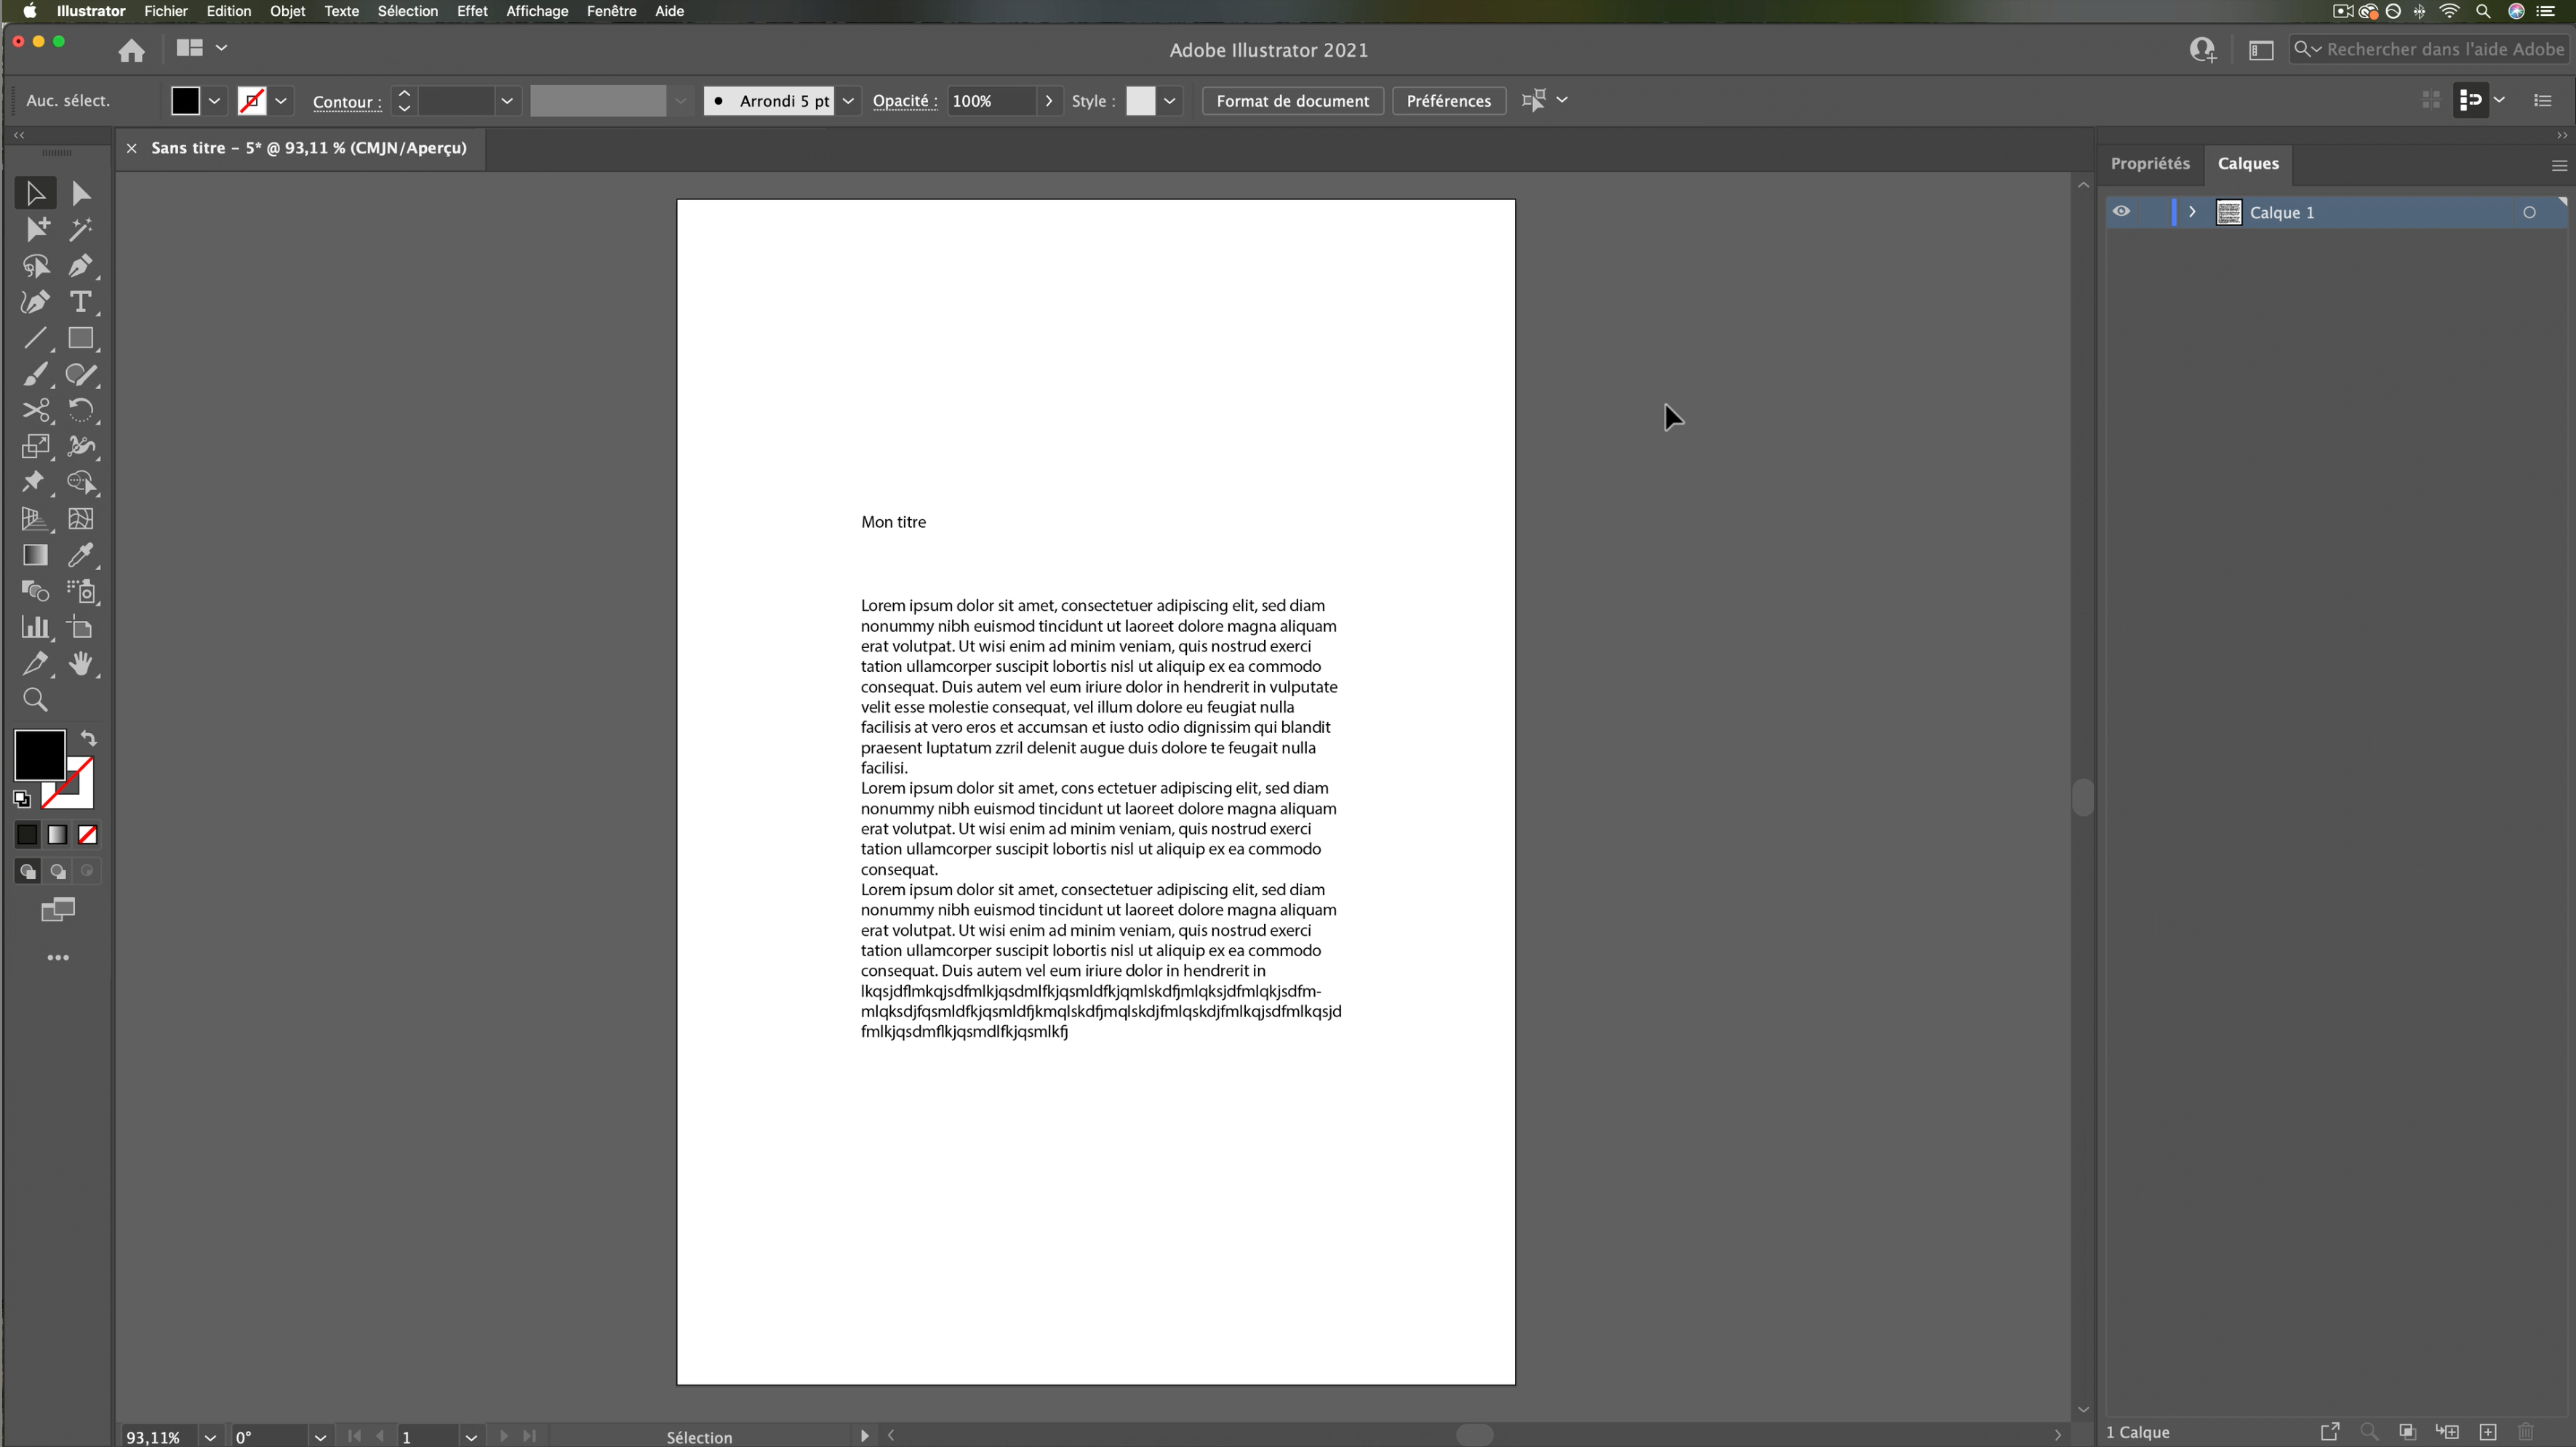Open the Préférences dialog
The height and width of the screenshot is (1447, 2576).
[1448, 100]
